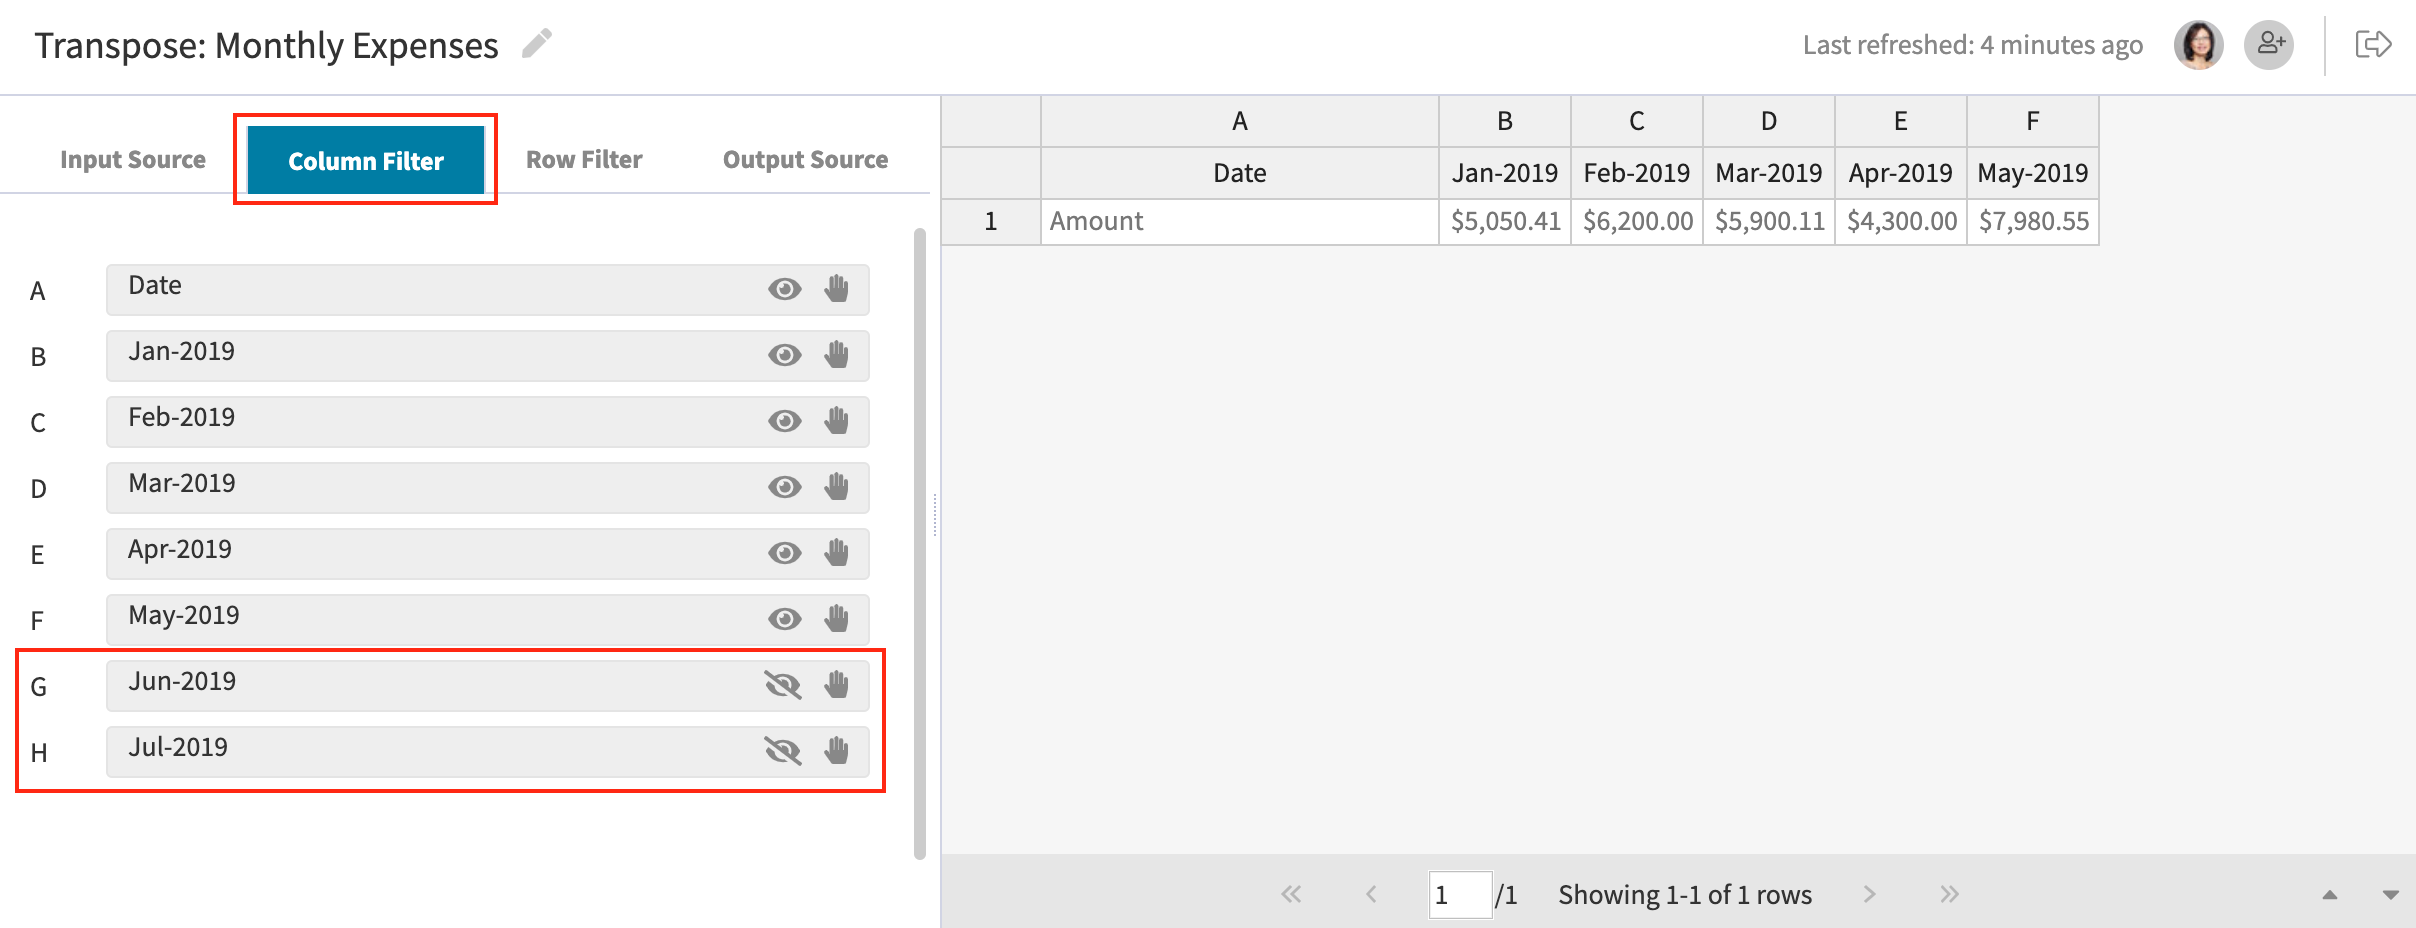Grab the hand icon next to Date column
Image resolution: width=2416 pixels, height=928 pixels.
pyautogui.click(x=837, y=289)
